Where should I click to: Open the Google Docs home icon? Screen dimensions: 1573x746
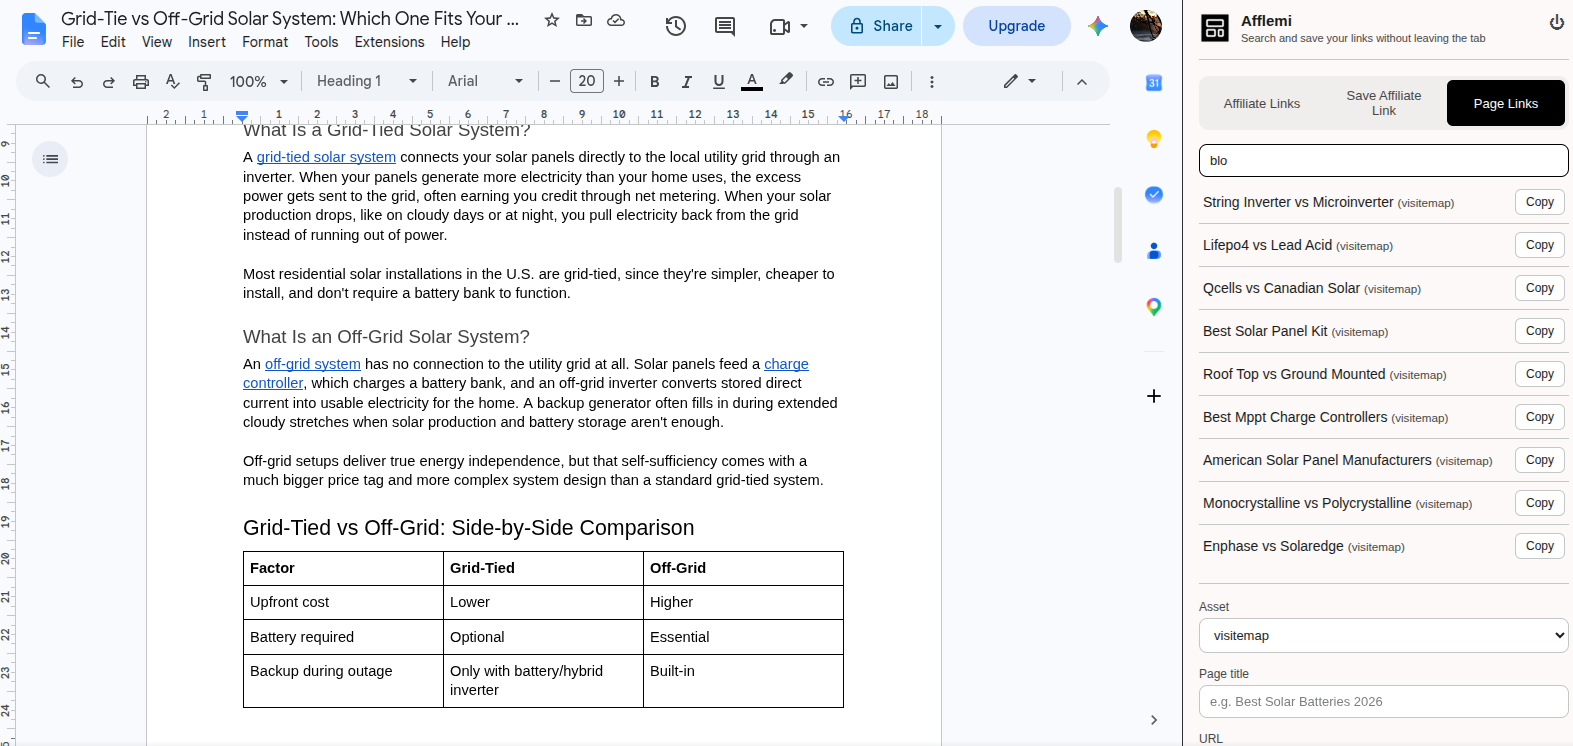pyautogui.click(x=33, y=29)
